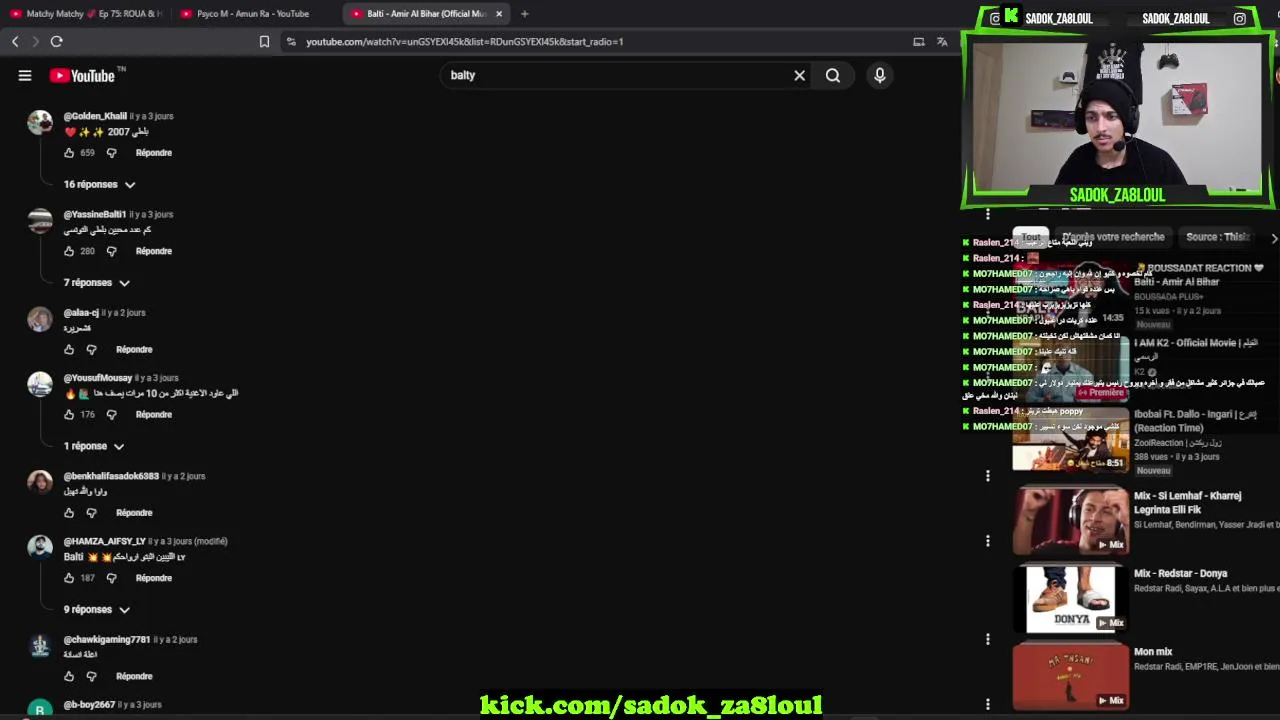The width and height of the screenshot is (1280, 720).
Task: Close the Balti - Amir Al Bihar tab
Action: coord(498,14)
